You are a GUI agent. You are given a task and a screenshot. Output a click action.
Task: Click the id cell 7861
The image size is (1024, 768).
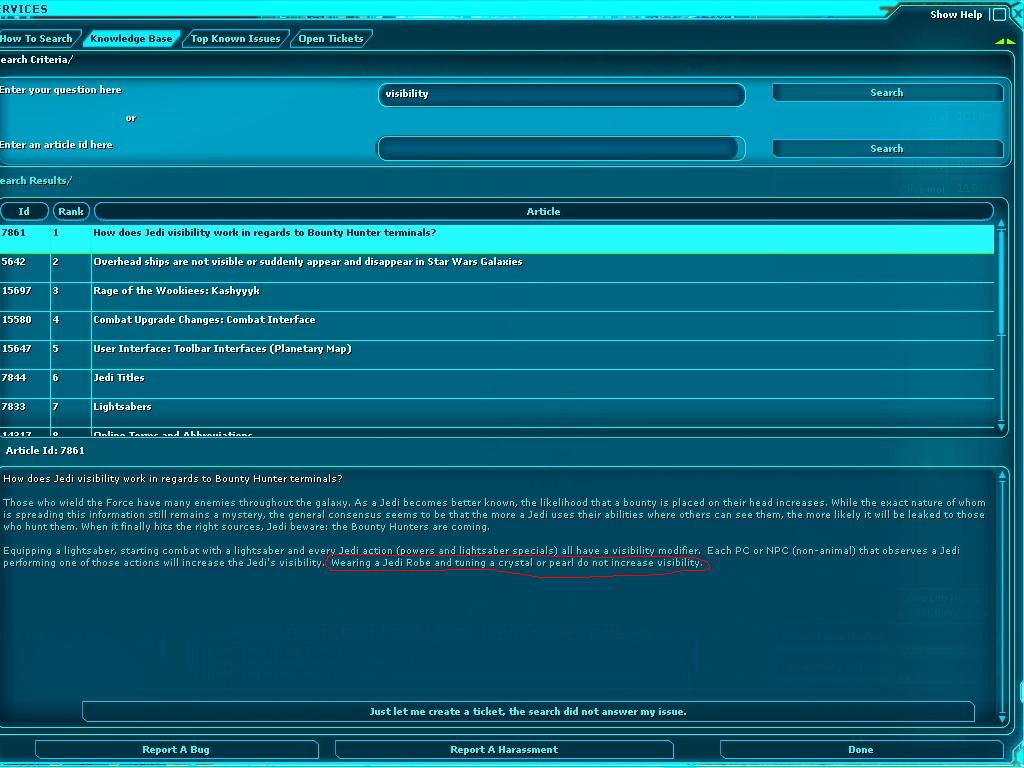point(25,239)
